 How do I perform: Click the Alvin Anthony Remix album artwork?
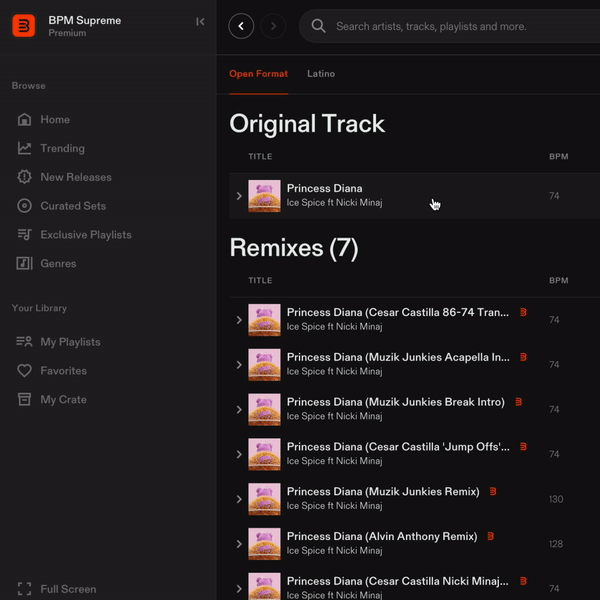(x=264, y=544)
